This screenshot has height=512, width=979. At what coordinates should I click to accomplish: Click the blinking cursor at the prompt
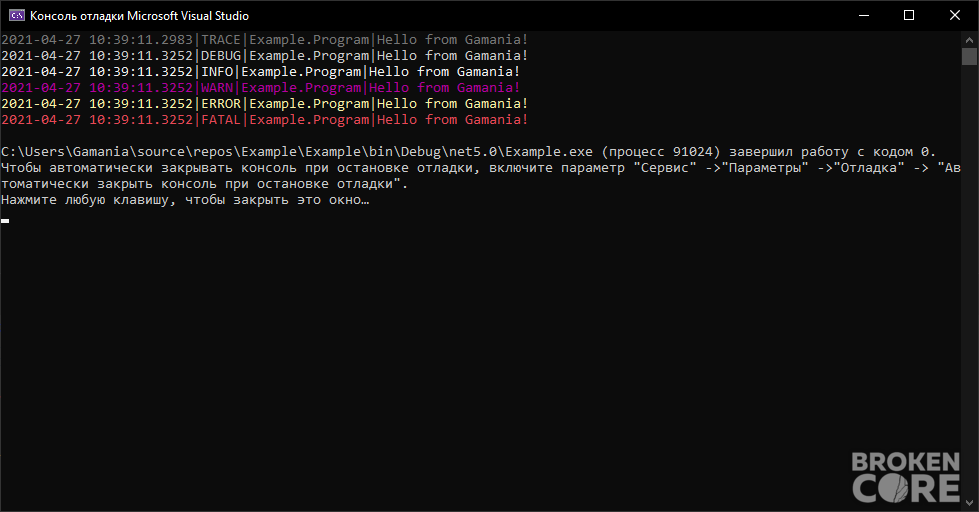point(5,220)
